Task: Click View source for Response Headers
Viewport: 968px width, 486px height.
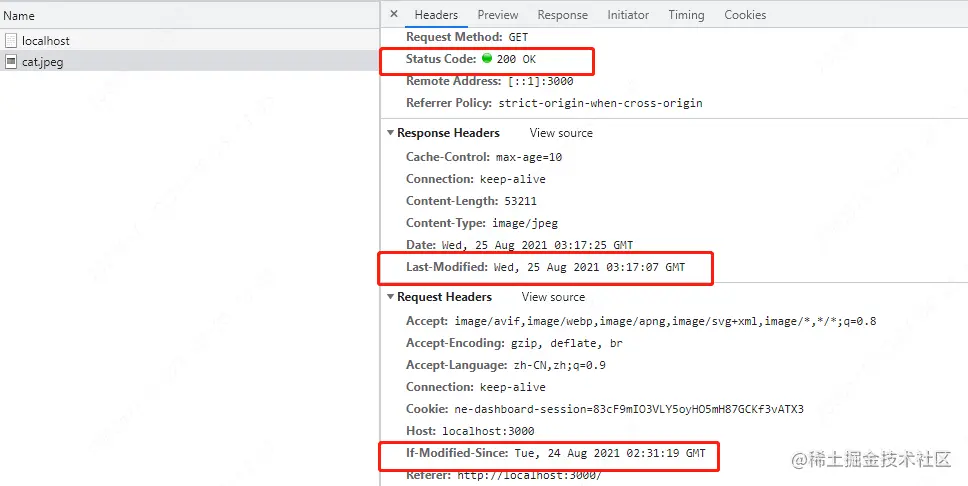Action: [x=561, y=133]
